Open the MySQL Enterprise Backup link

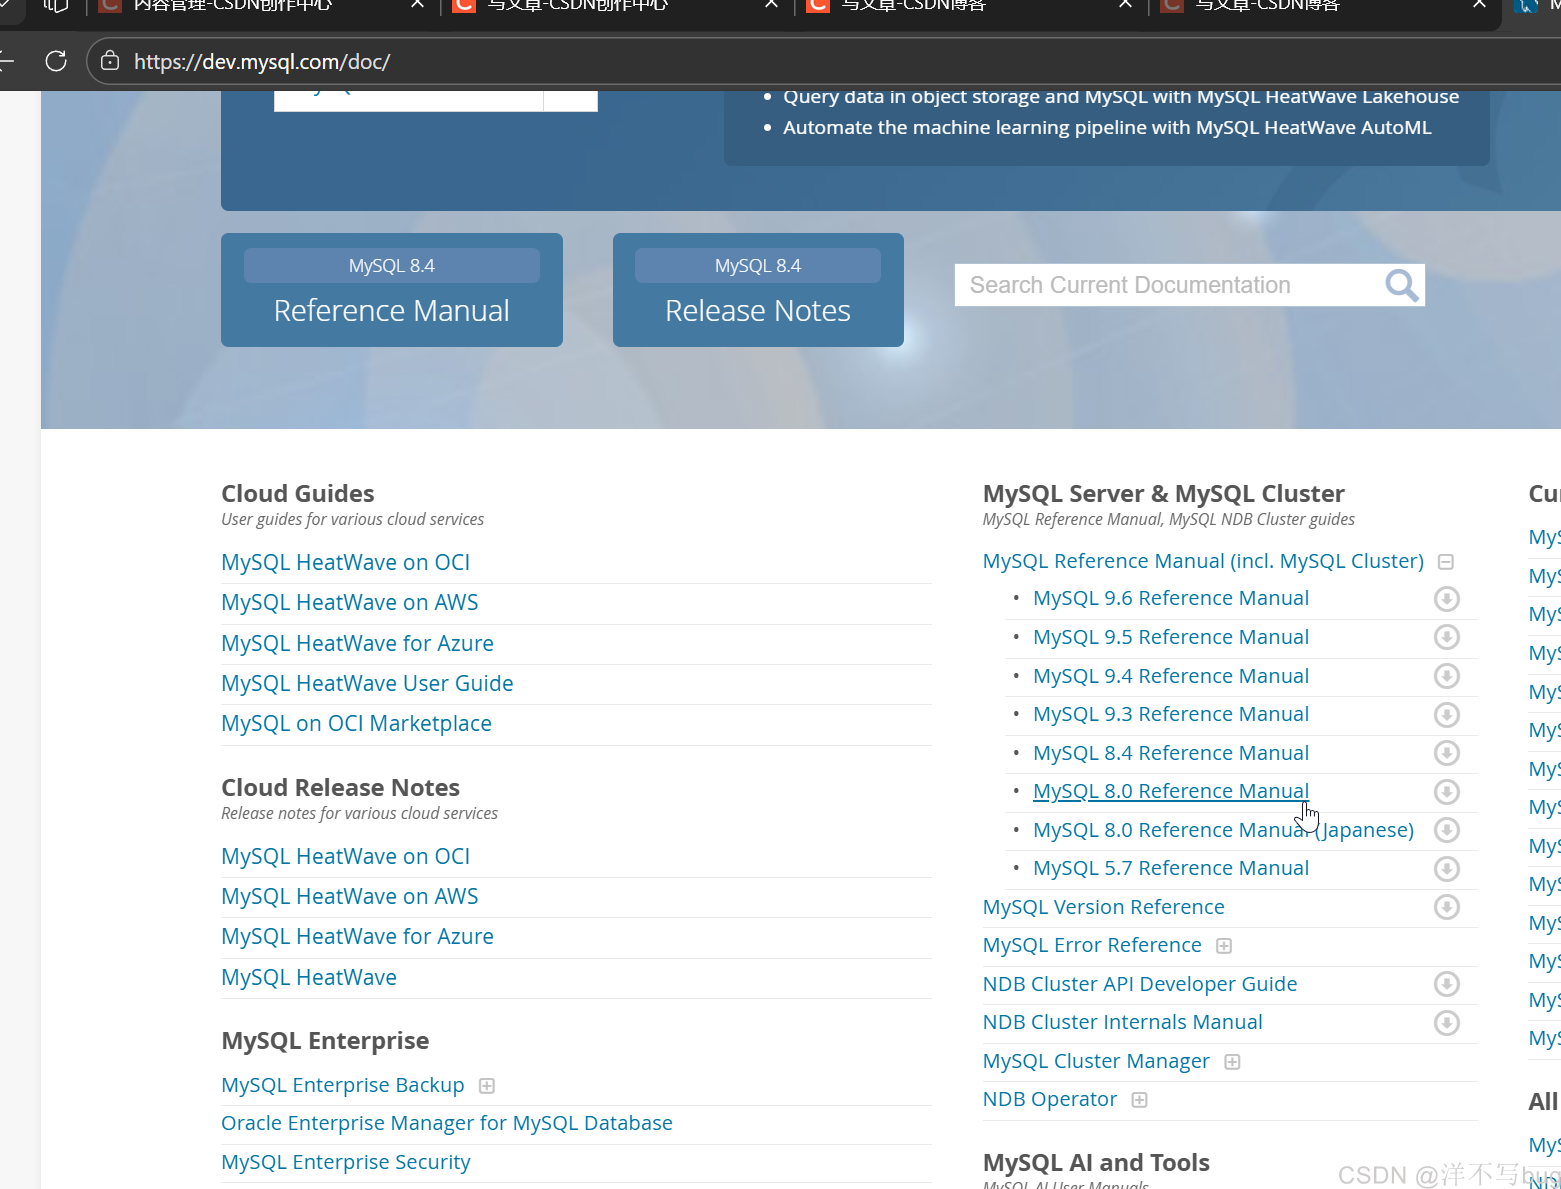click(x=343, y=1085)
